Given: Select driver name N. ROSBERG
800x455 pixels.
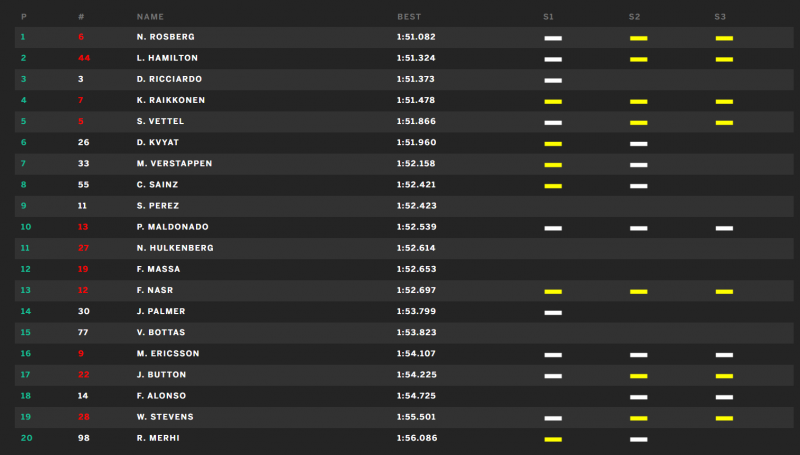Looking at the screenshot, I should pos(165,37).
